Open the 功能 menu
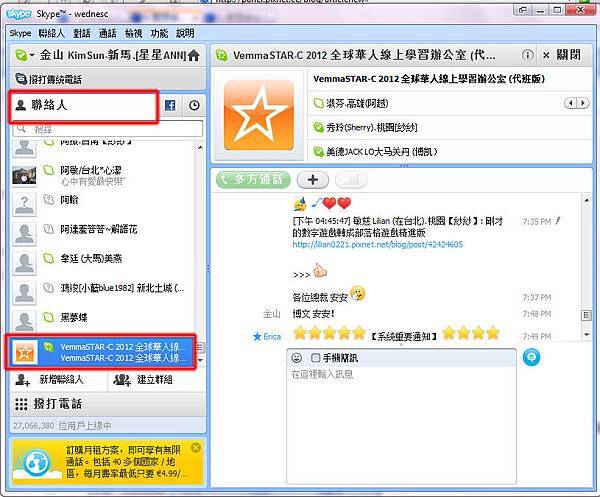This screenshot has width=600, height=497. coord(159,33)
